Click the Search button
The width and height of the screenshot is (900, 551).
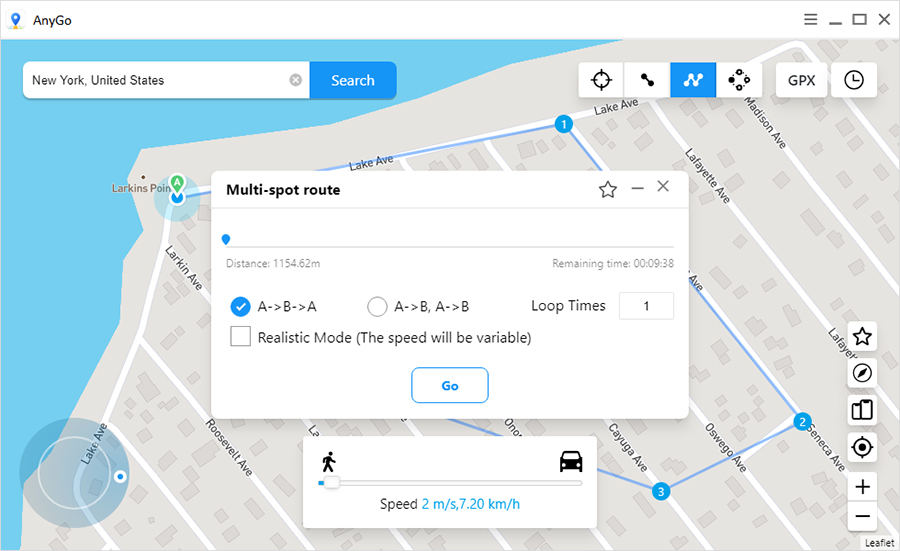352,80
